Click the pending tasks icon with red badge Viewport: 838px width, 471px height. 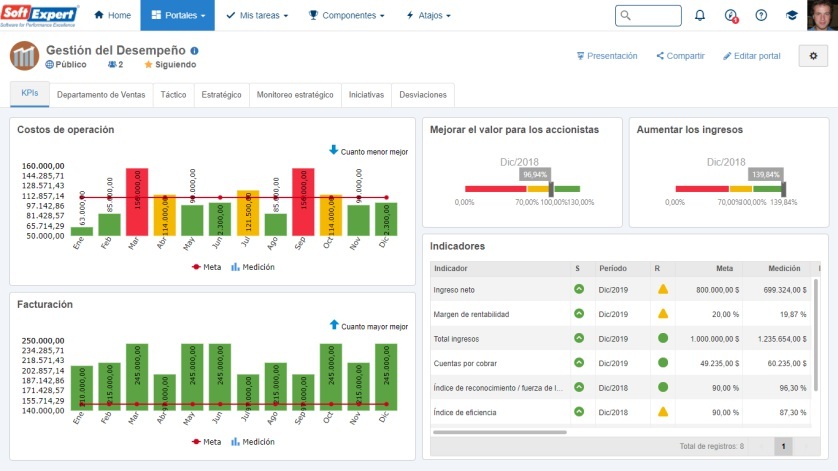pyautogui.click(x=730, y=16)
